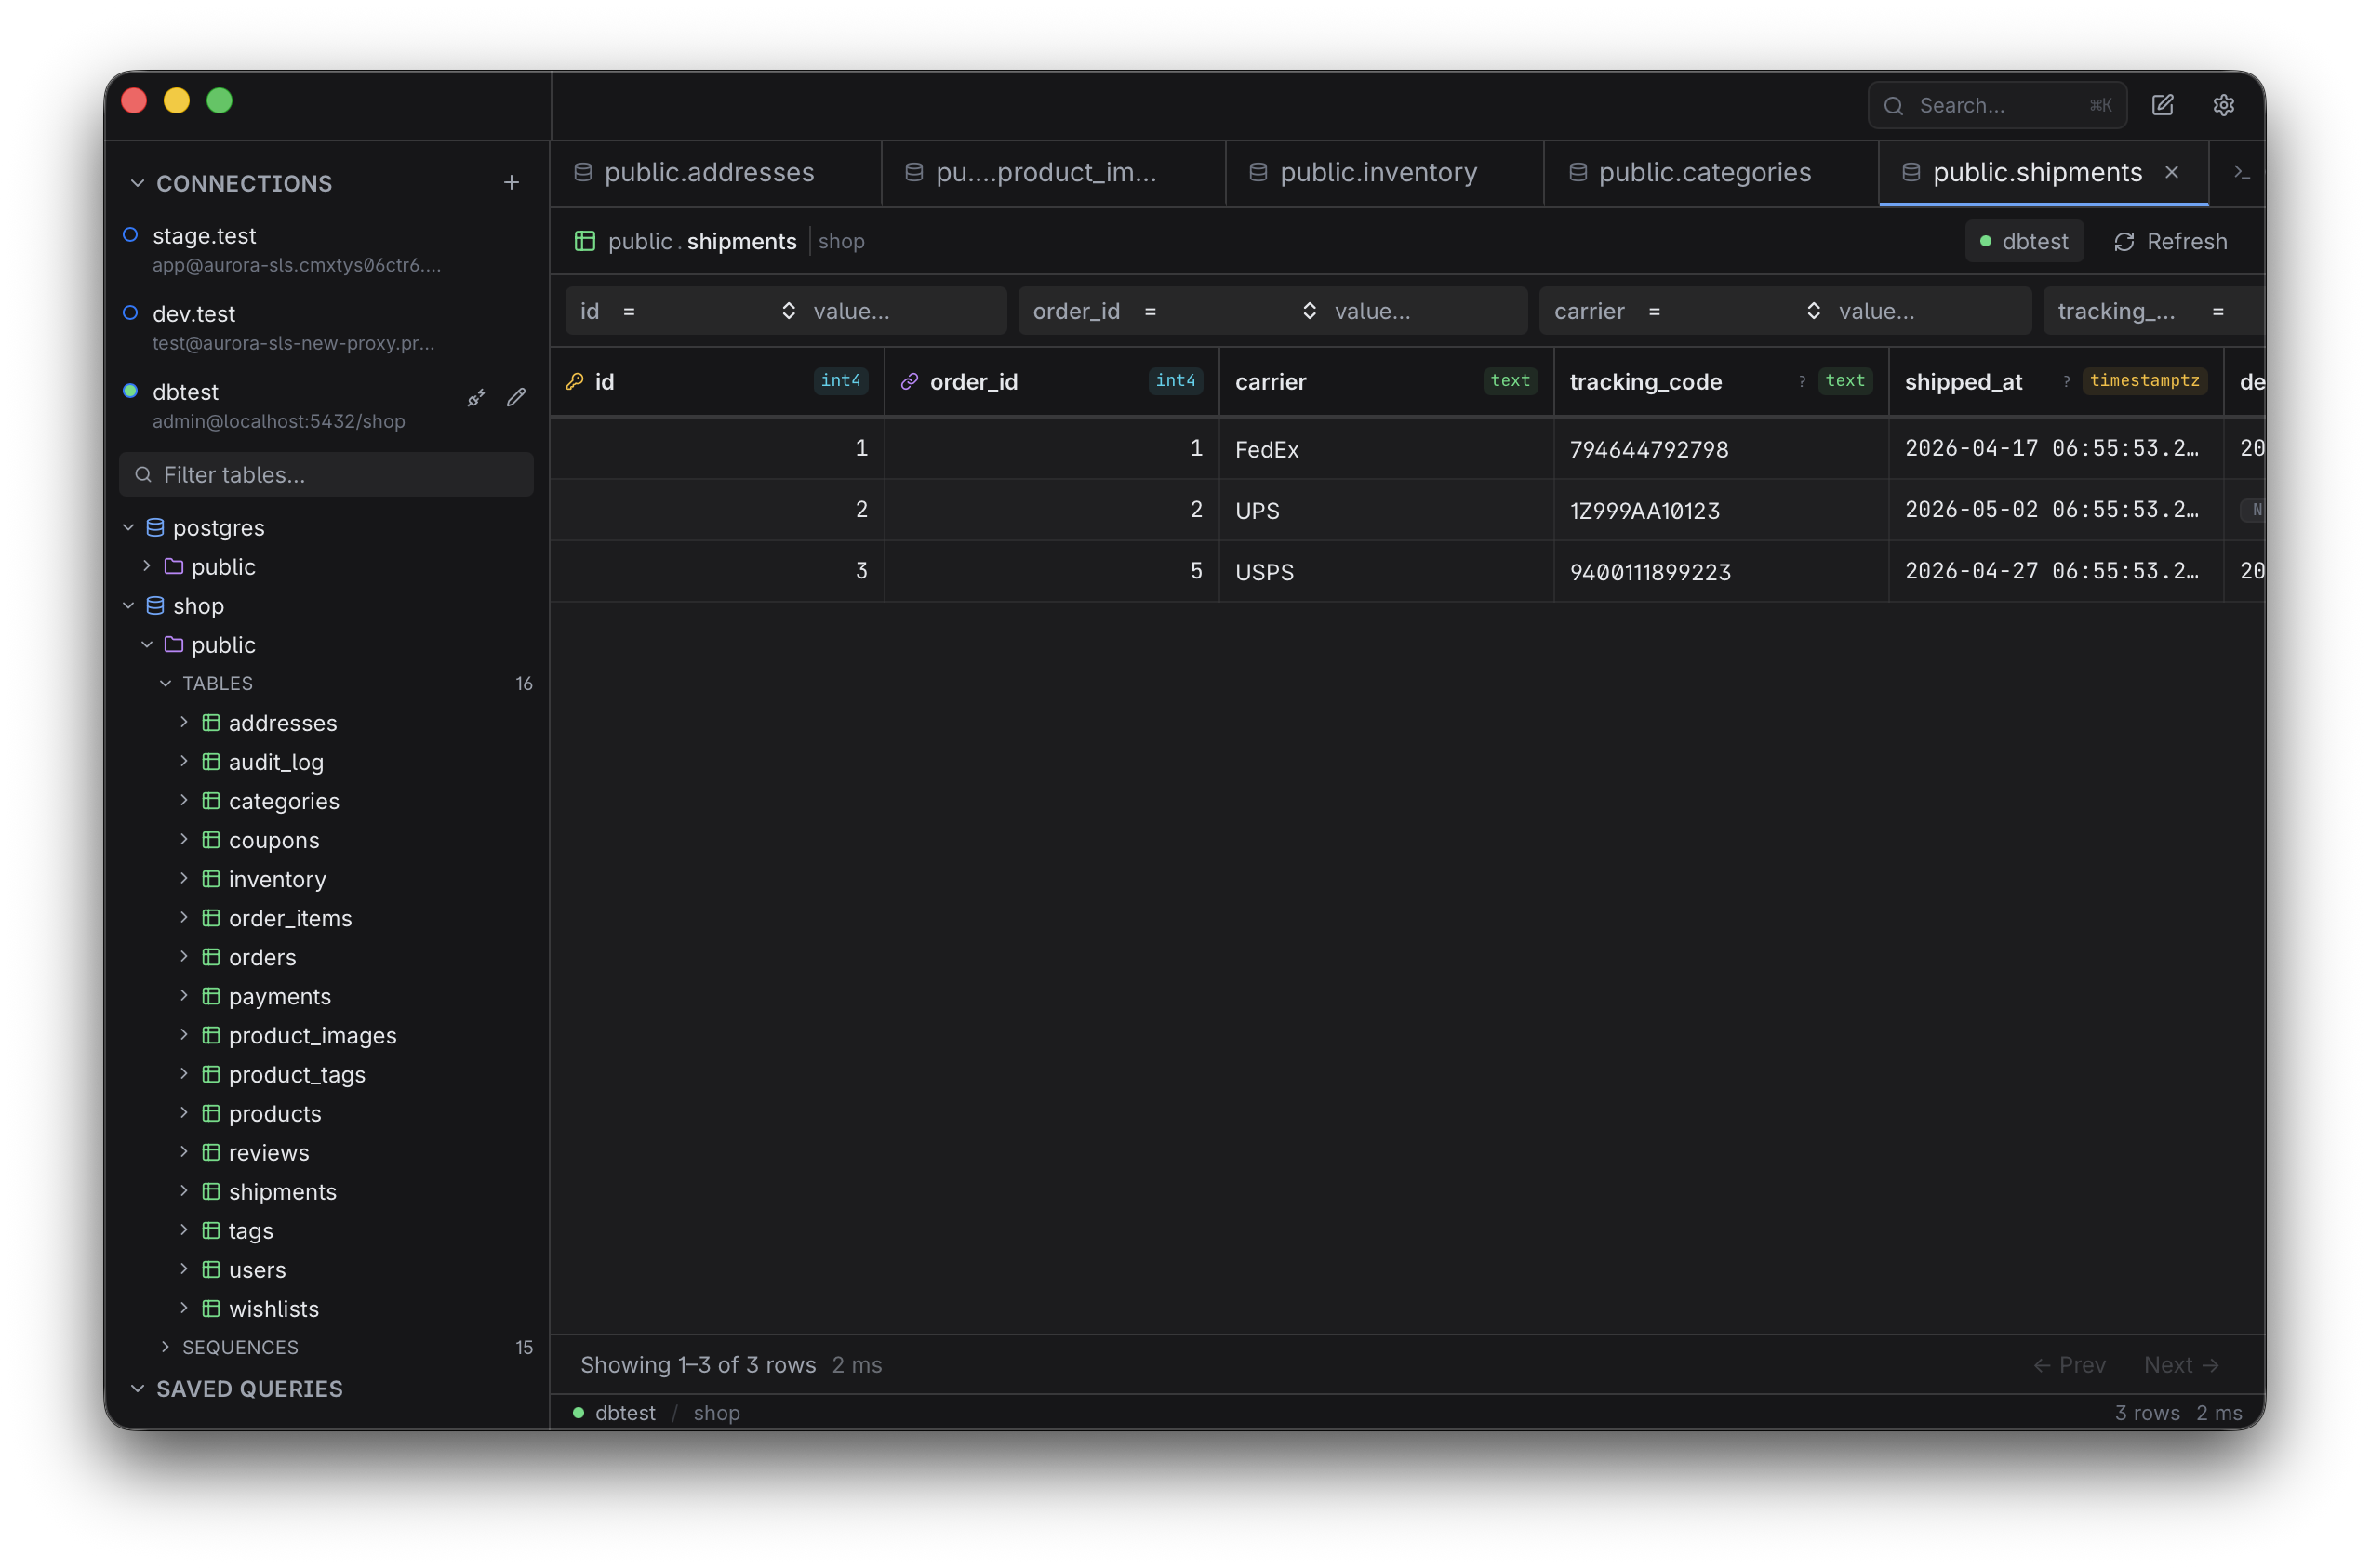Click the payments table icon

pyautogui.click(x=211, y=996)
